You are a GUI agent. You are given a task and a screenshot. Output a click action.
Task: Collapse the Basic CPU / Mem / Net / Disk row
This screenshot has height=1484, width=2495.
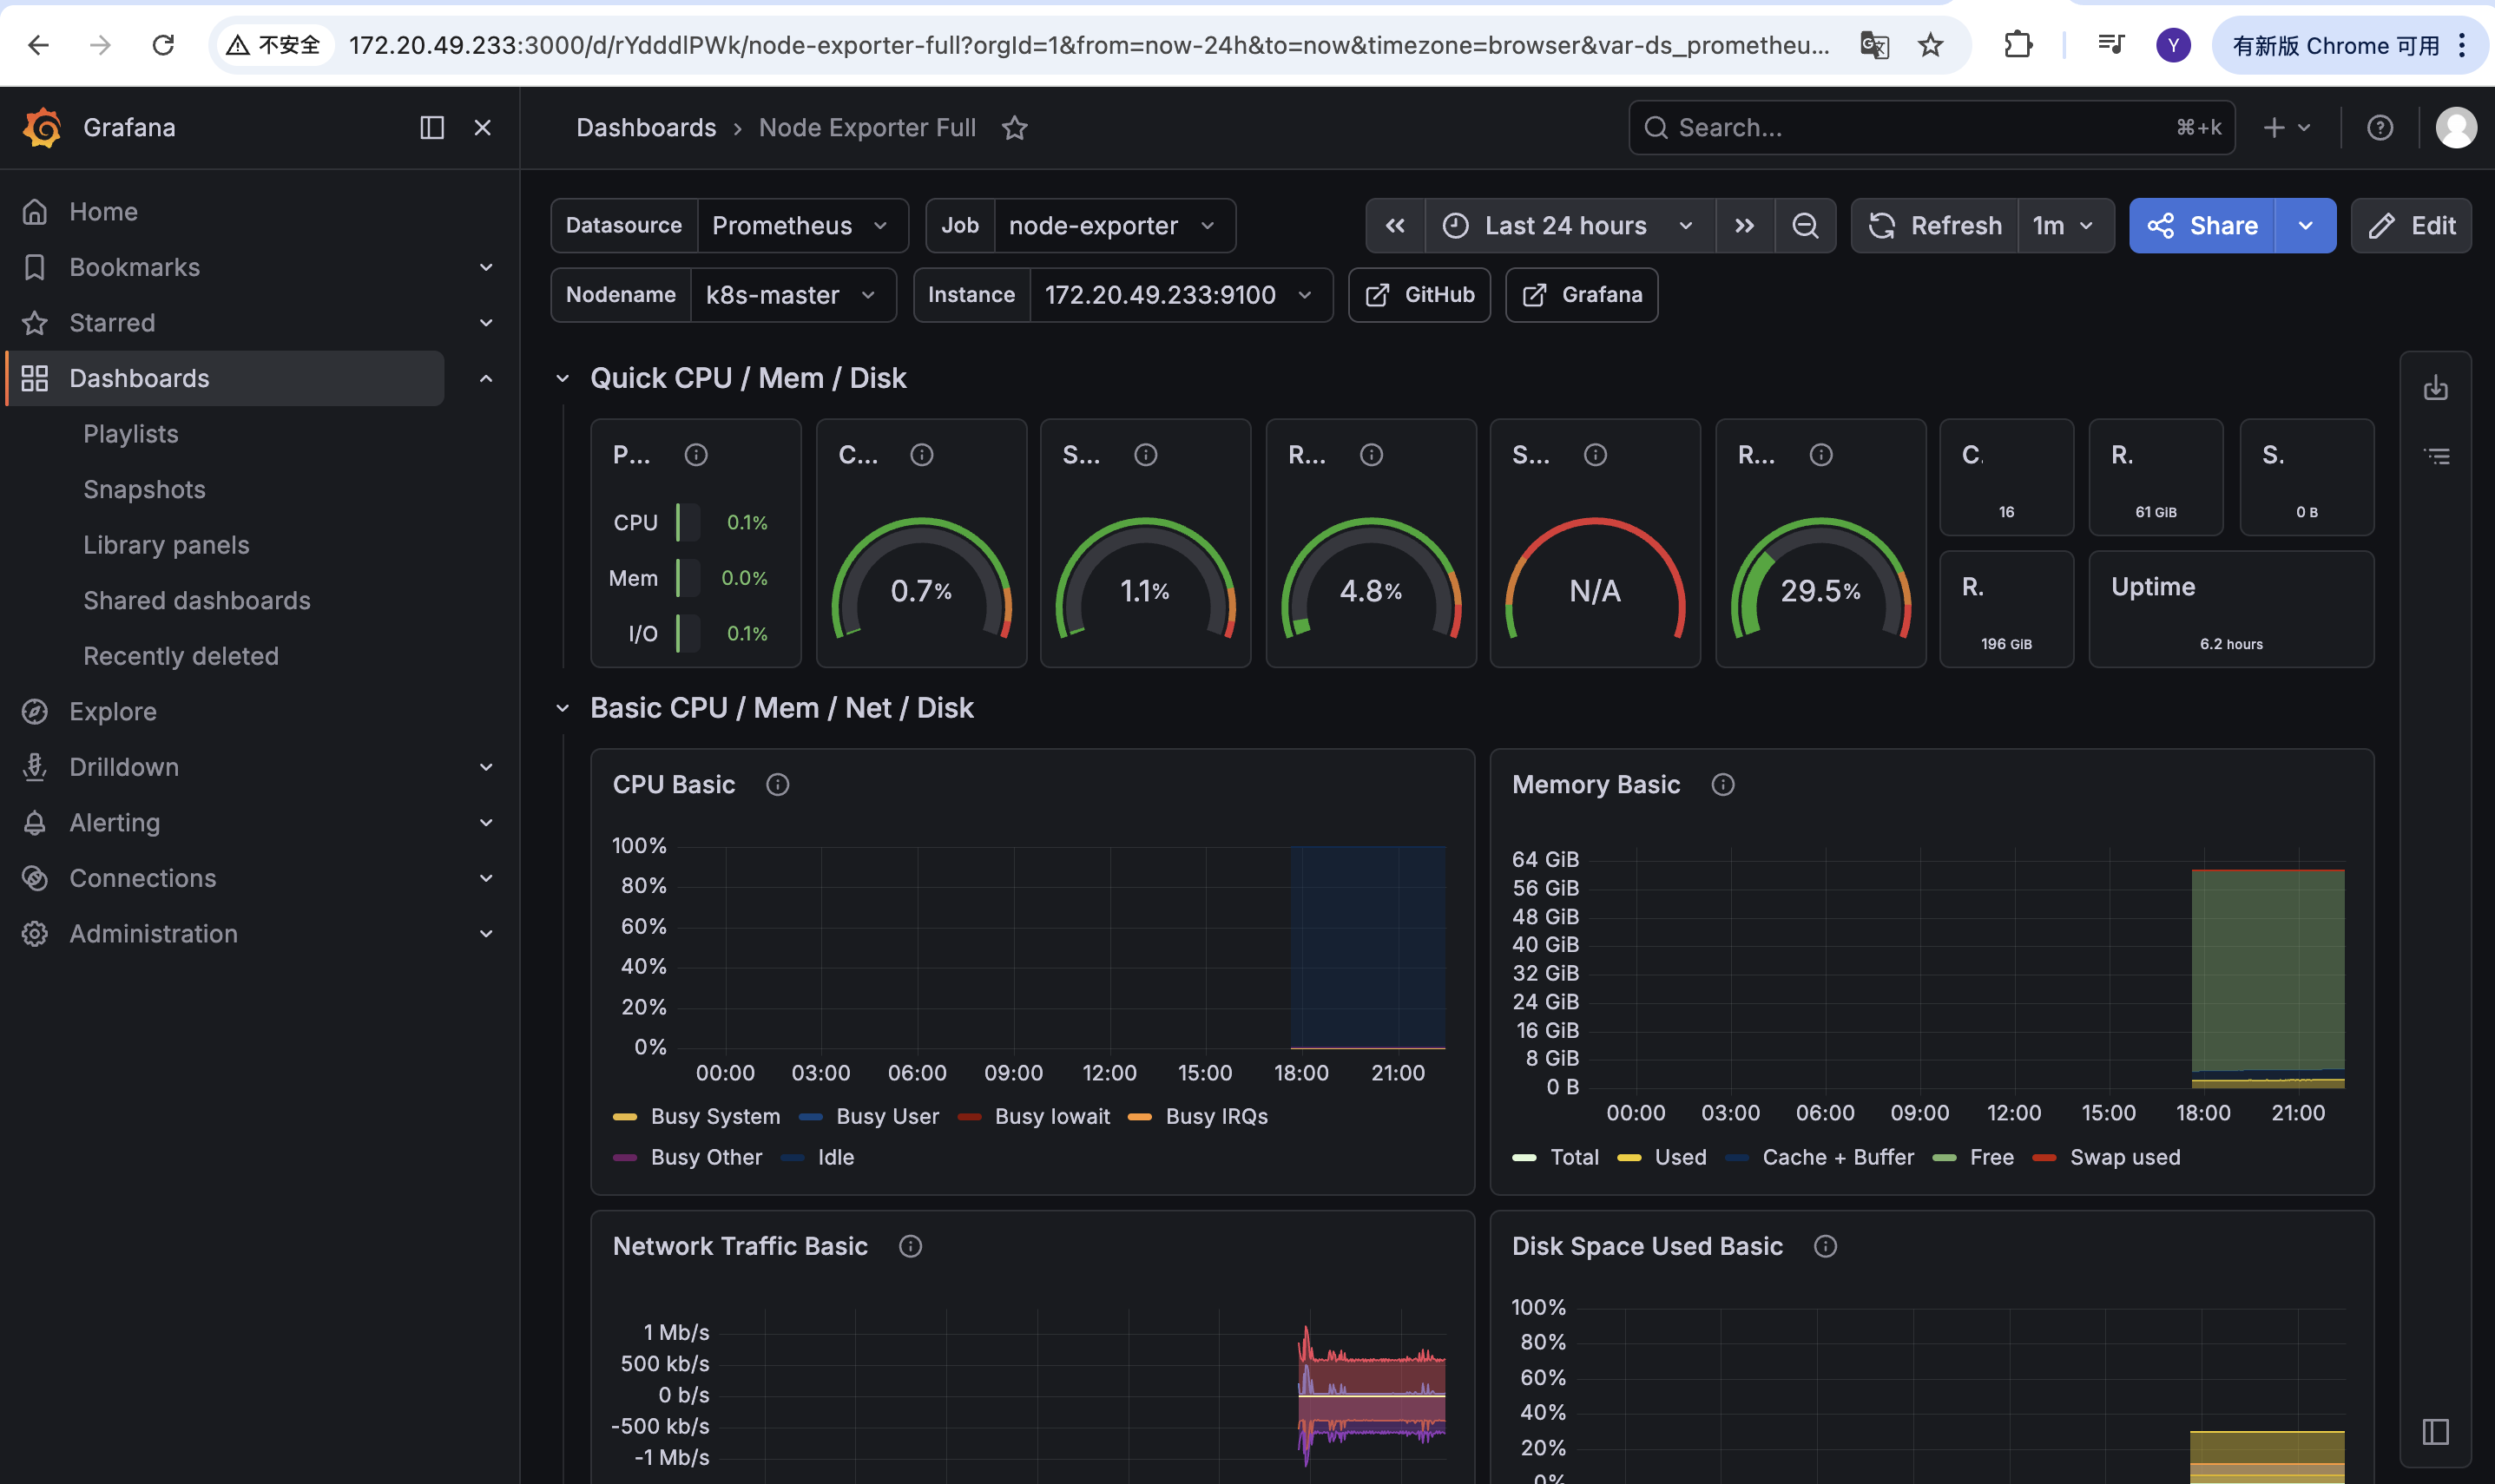coord(562,708)
